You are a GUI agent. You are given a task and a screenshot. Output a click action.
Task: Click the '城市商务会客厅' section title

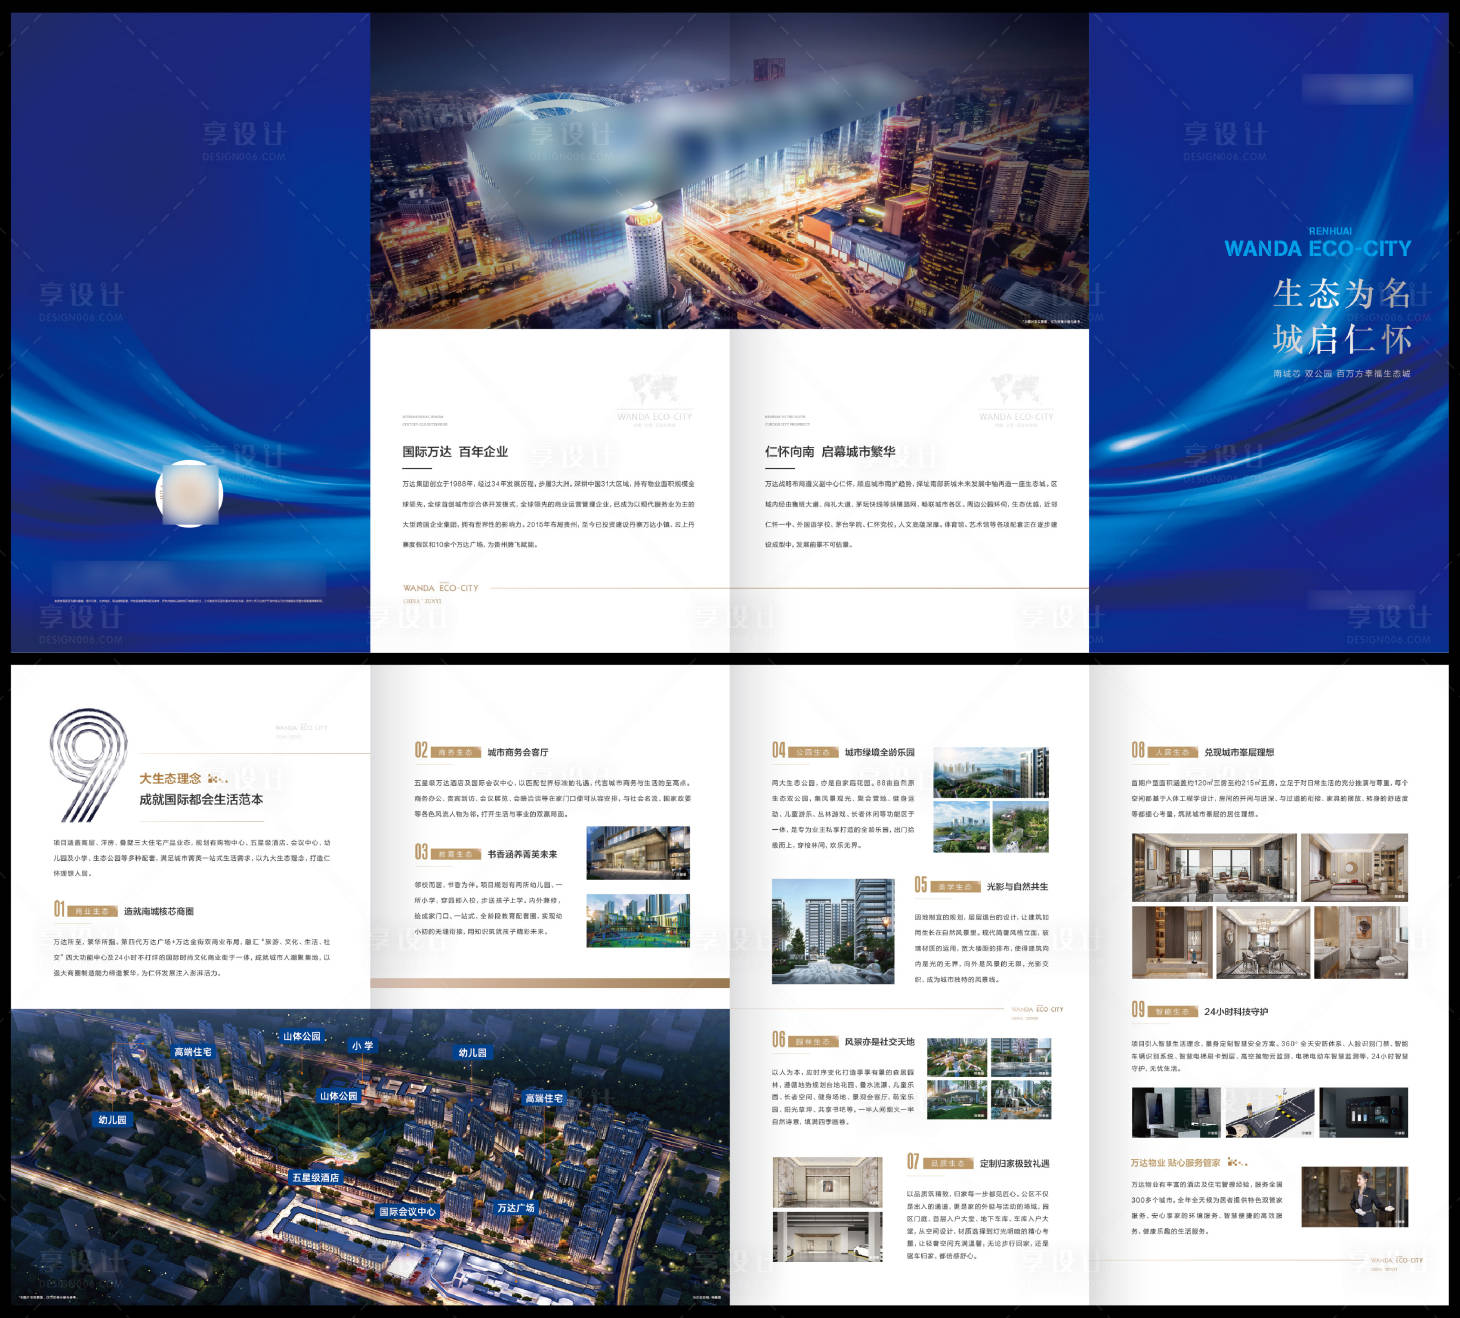(x=518, y=752)
